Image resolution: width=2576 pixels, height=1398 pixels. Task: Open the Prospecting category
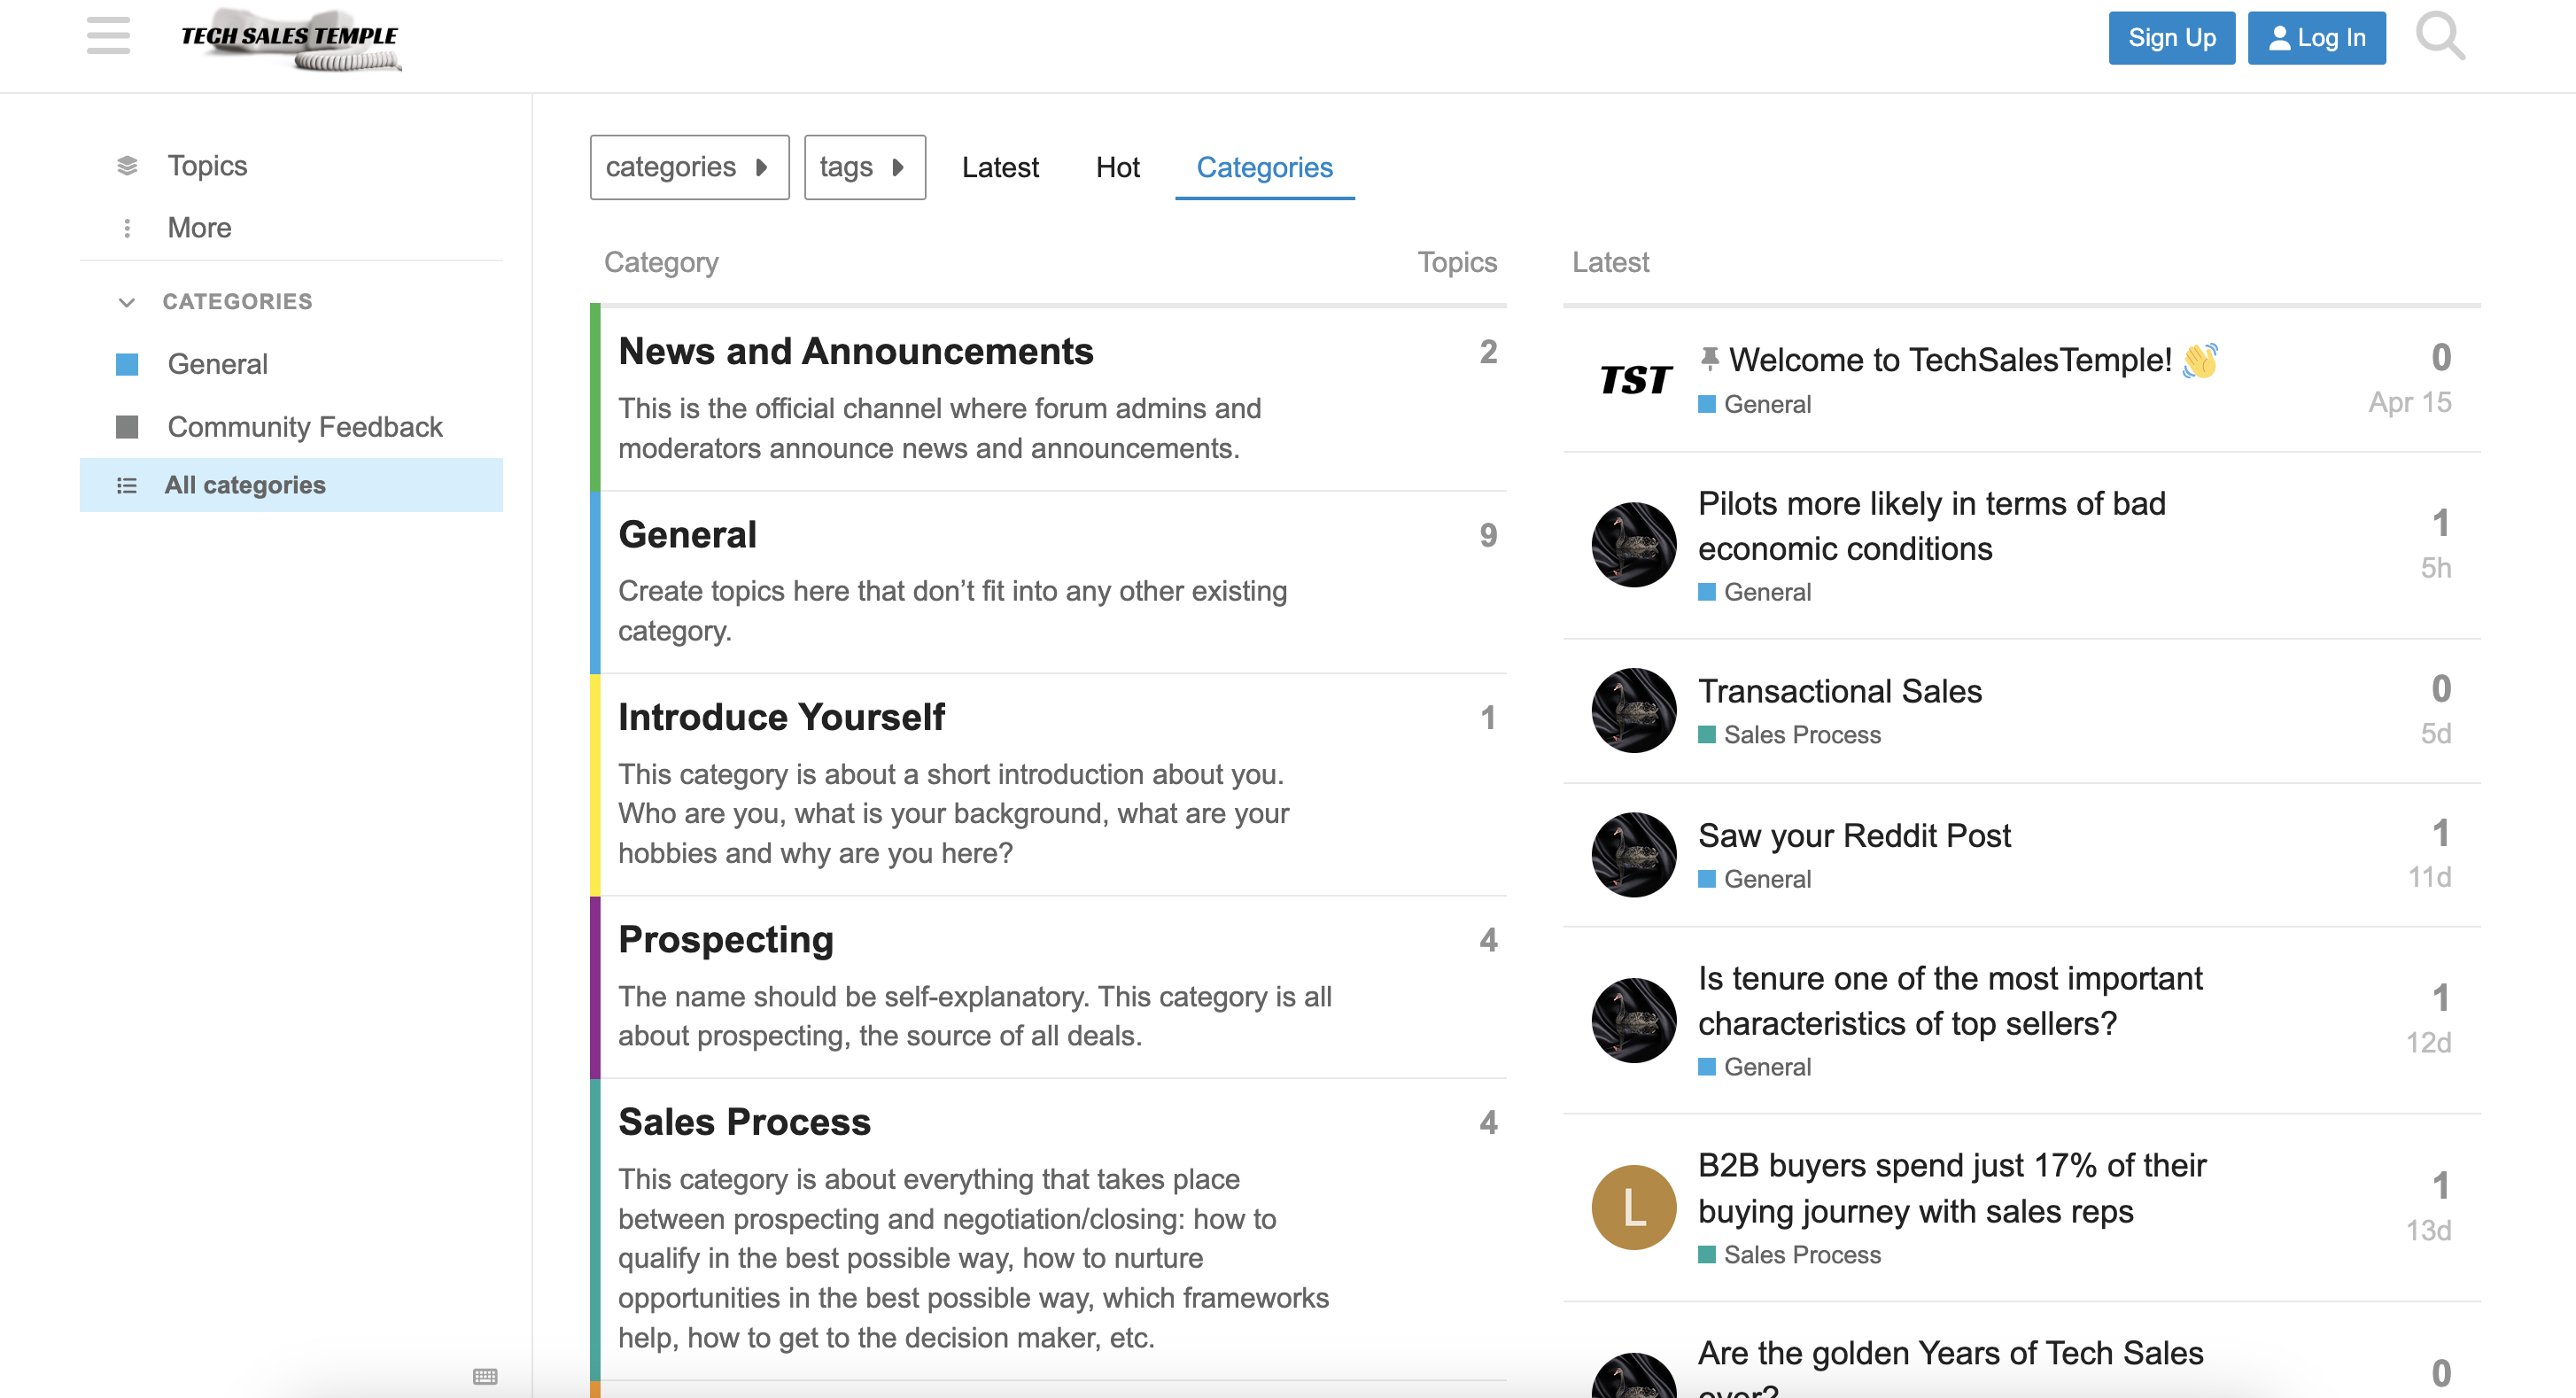pyautogui.click(x=726, y=940)
